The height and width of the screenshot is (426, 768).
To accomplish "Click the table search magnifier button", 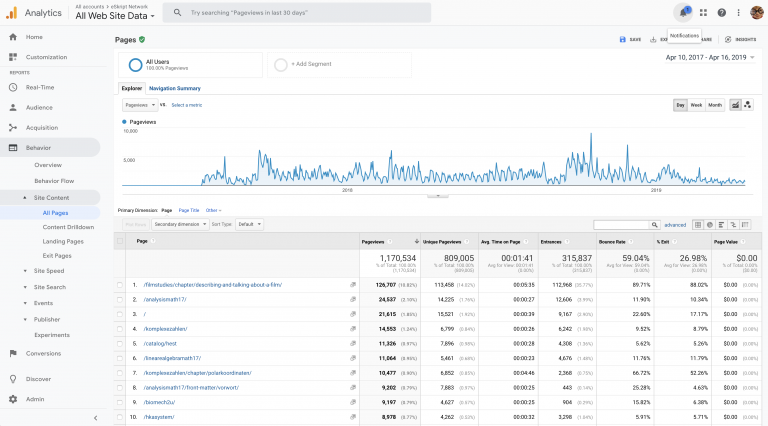I will point(654,225).
